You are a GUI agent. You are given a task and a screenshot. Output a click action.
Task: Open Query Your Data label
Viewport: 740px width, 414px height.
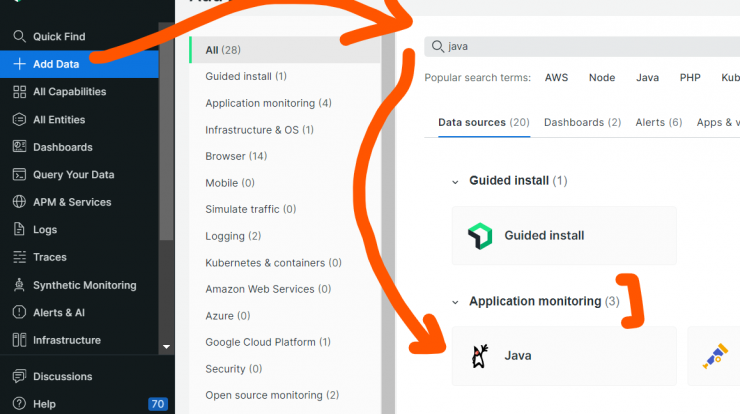tap(74, 175)
